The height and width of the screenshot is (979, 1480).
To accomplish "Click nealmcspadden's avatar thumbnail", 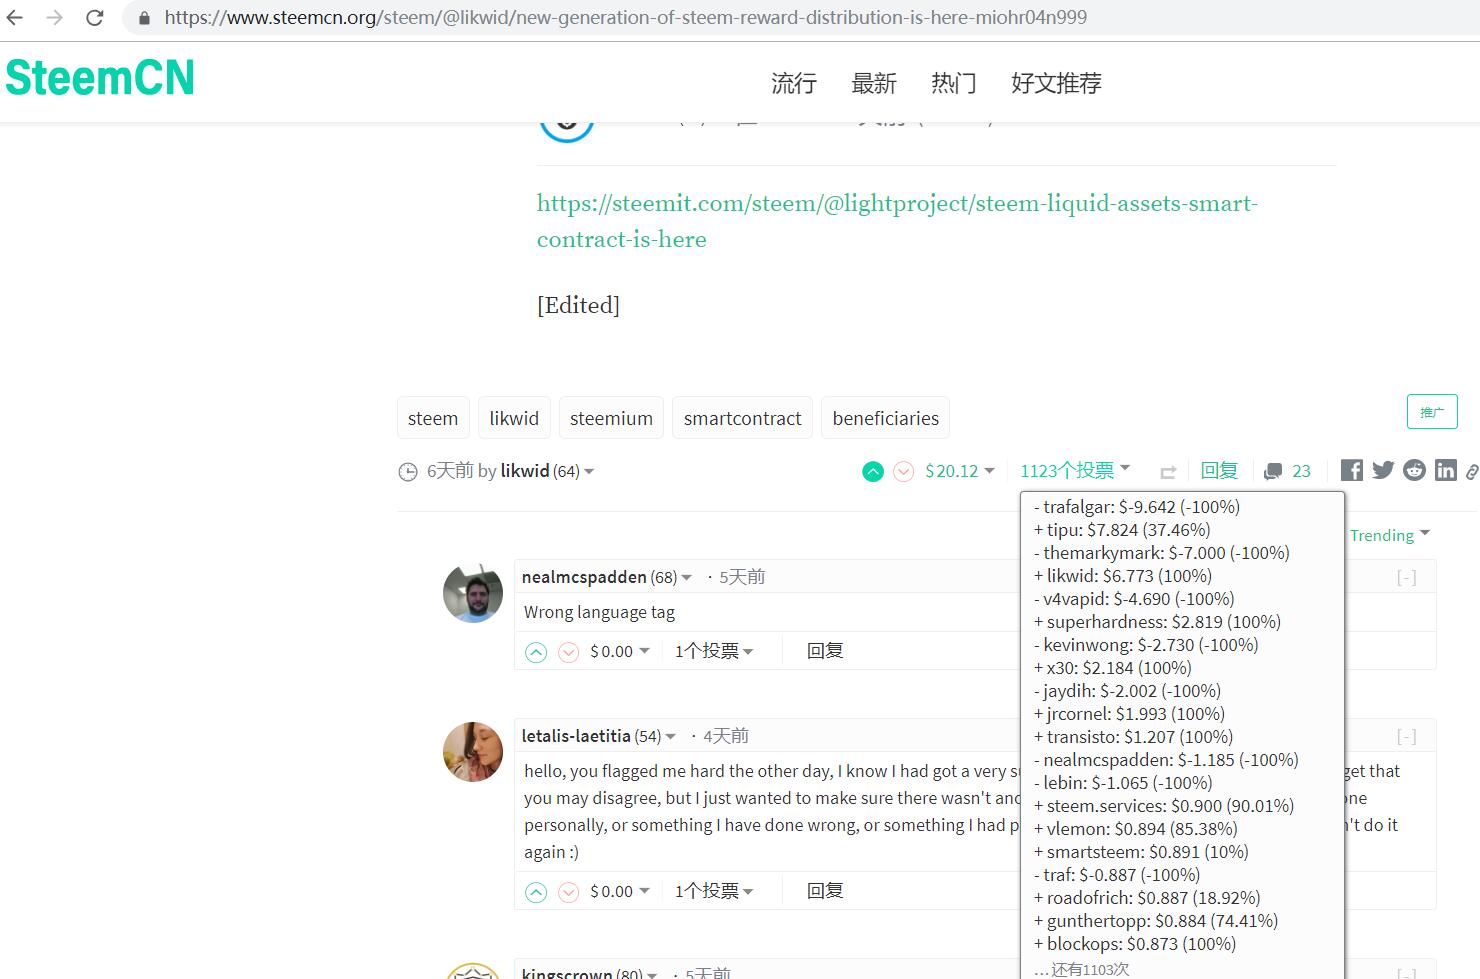I will tap(473, 593).
